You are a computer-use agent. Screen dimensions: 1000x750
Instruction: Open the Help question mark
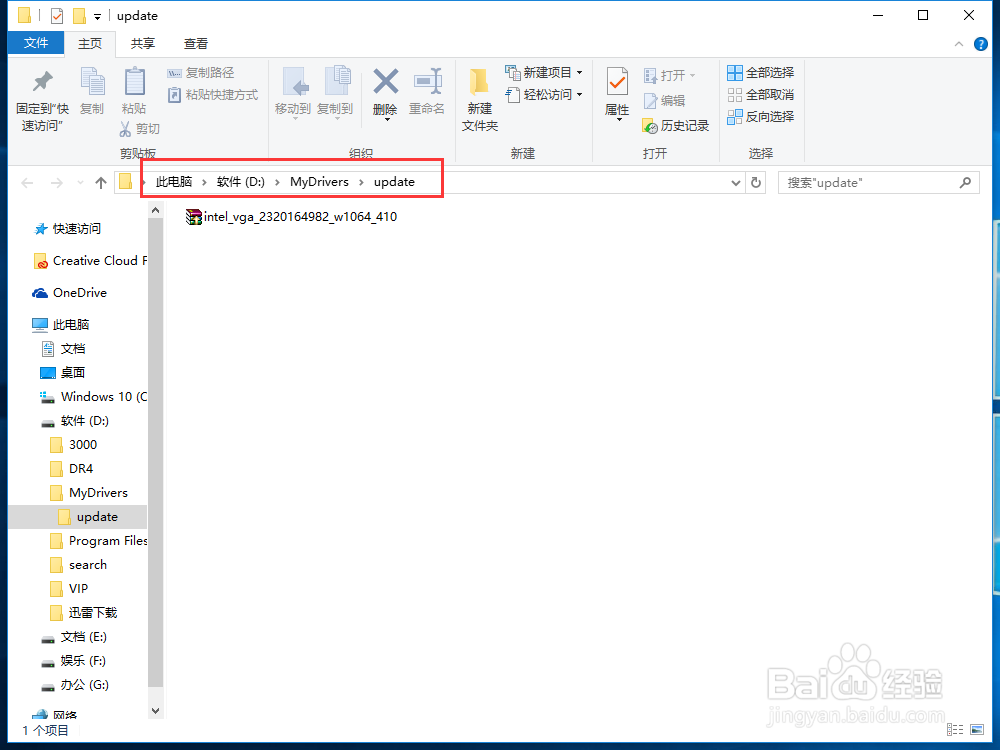981,44
